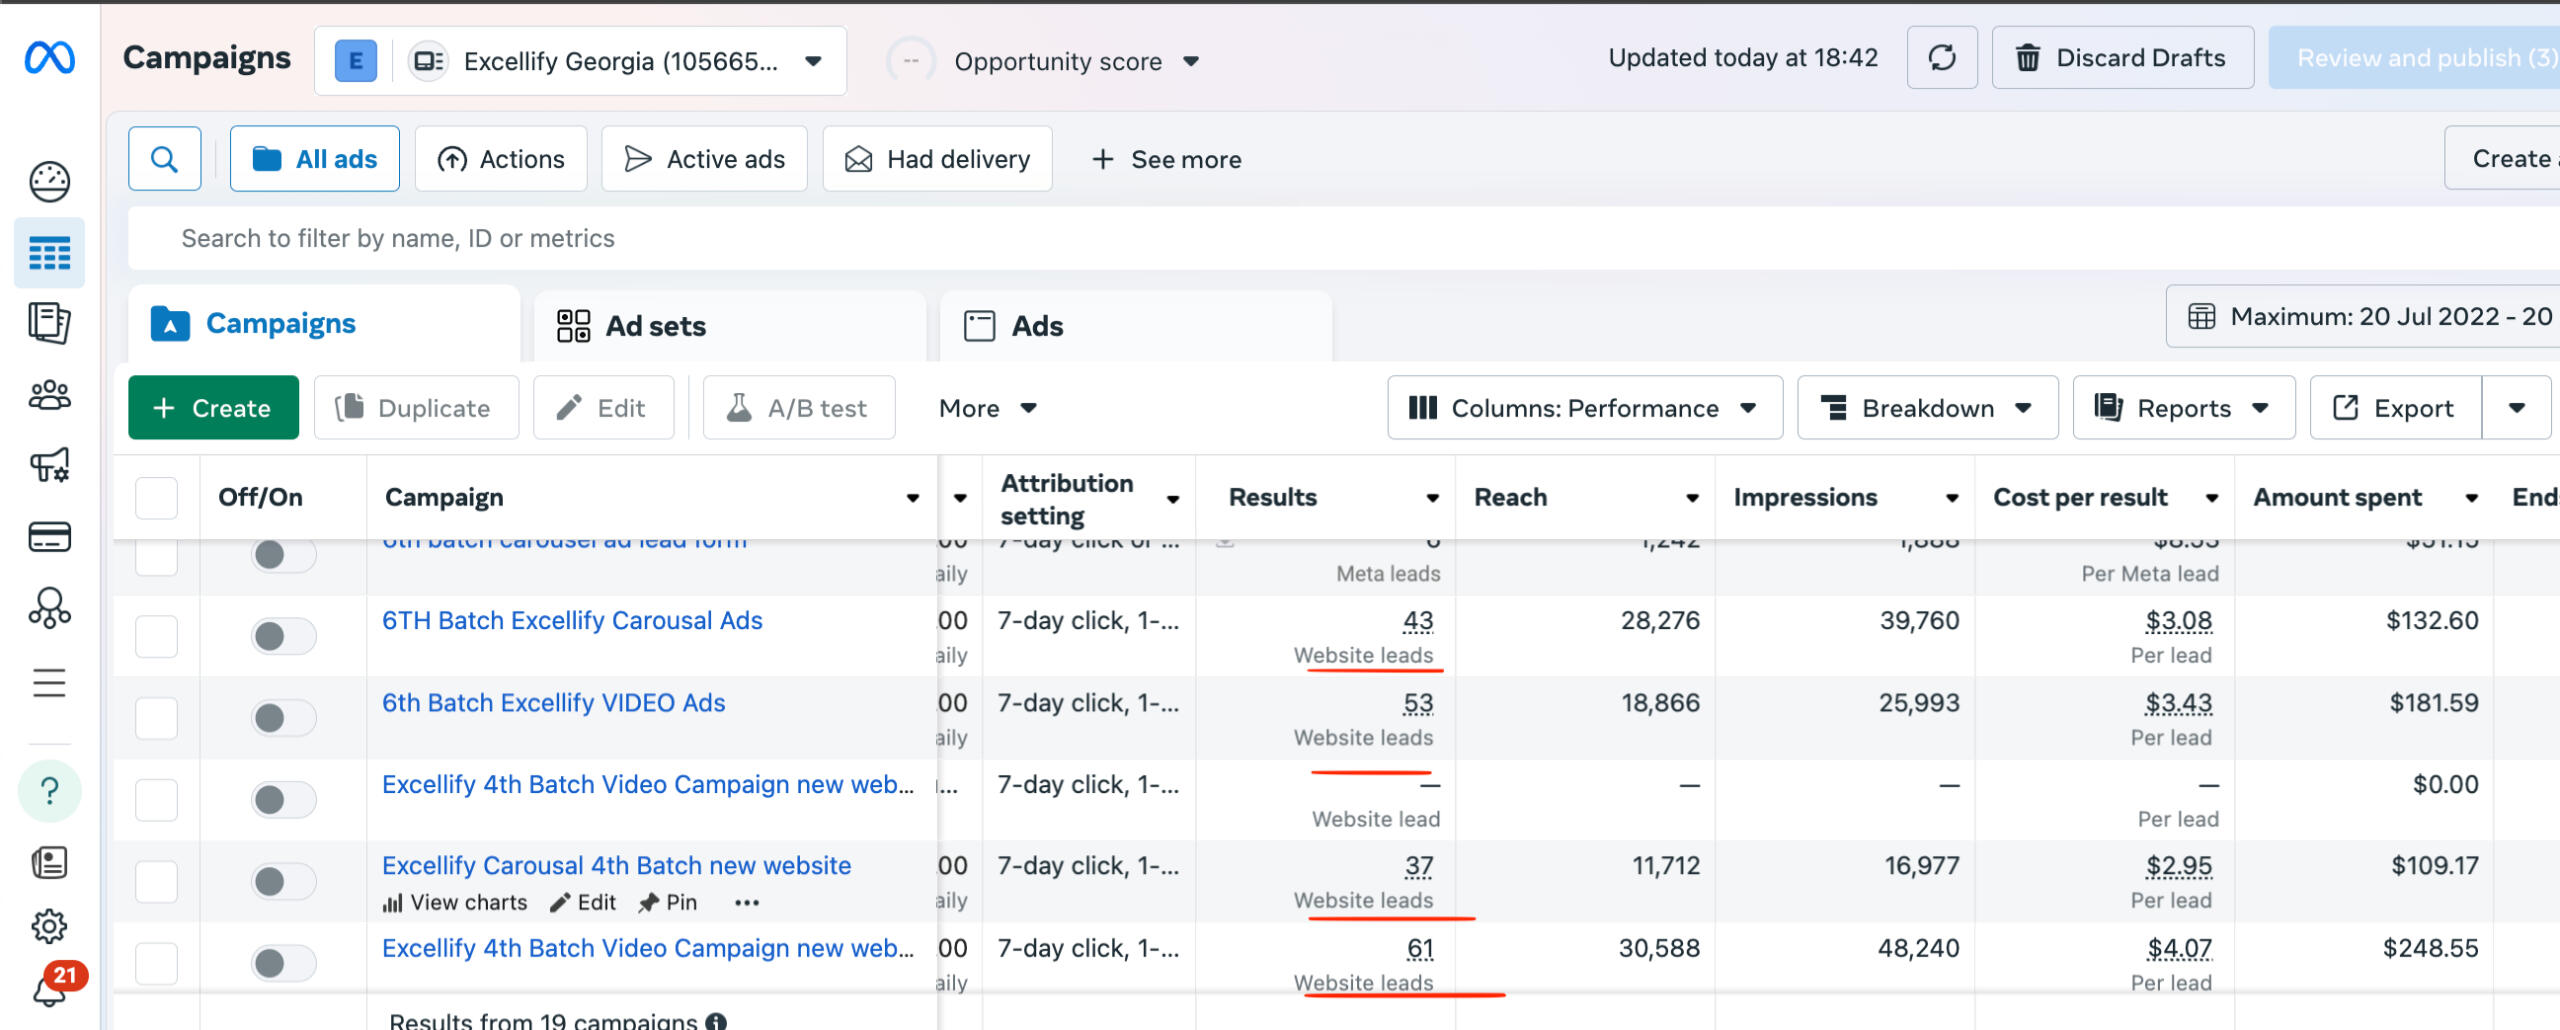Image resolution: width=2560 pixels, height=1030 pixels.
Task: Open Help question mark icon
Action: tap(49, 791)
